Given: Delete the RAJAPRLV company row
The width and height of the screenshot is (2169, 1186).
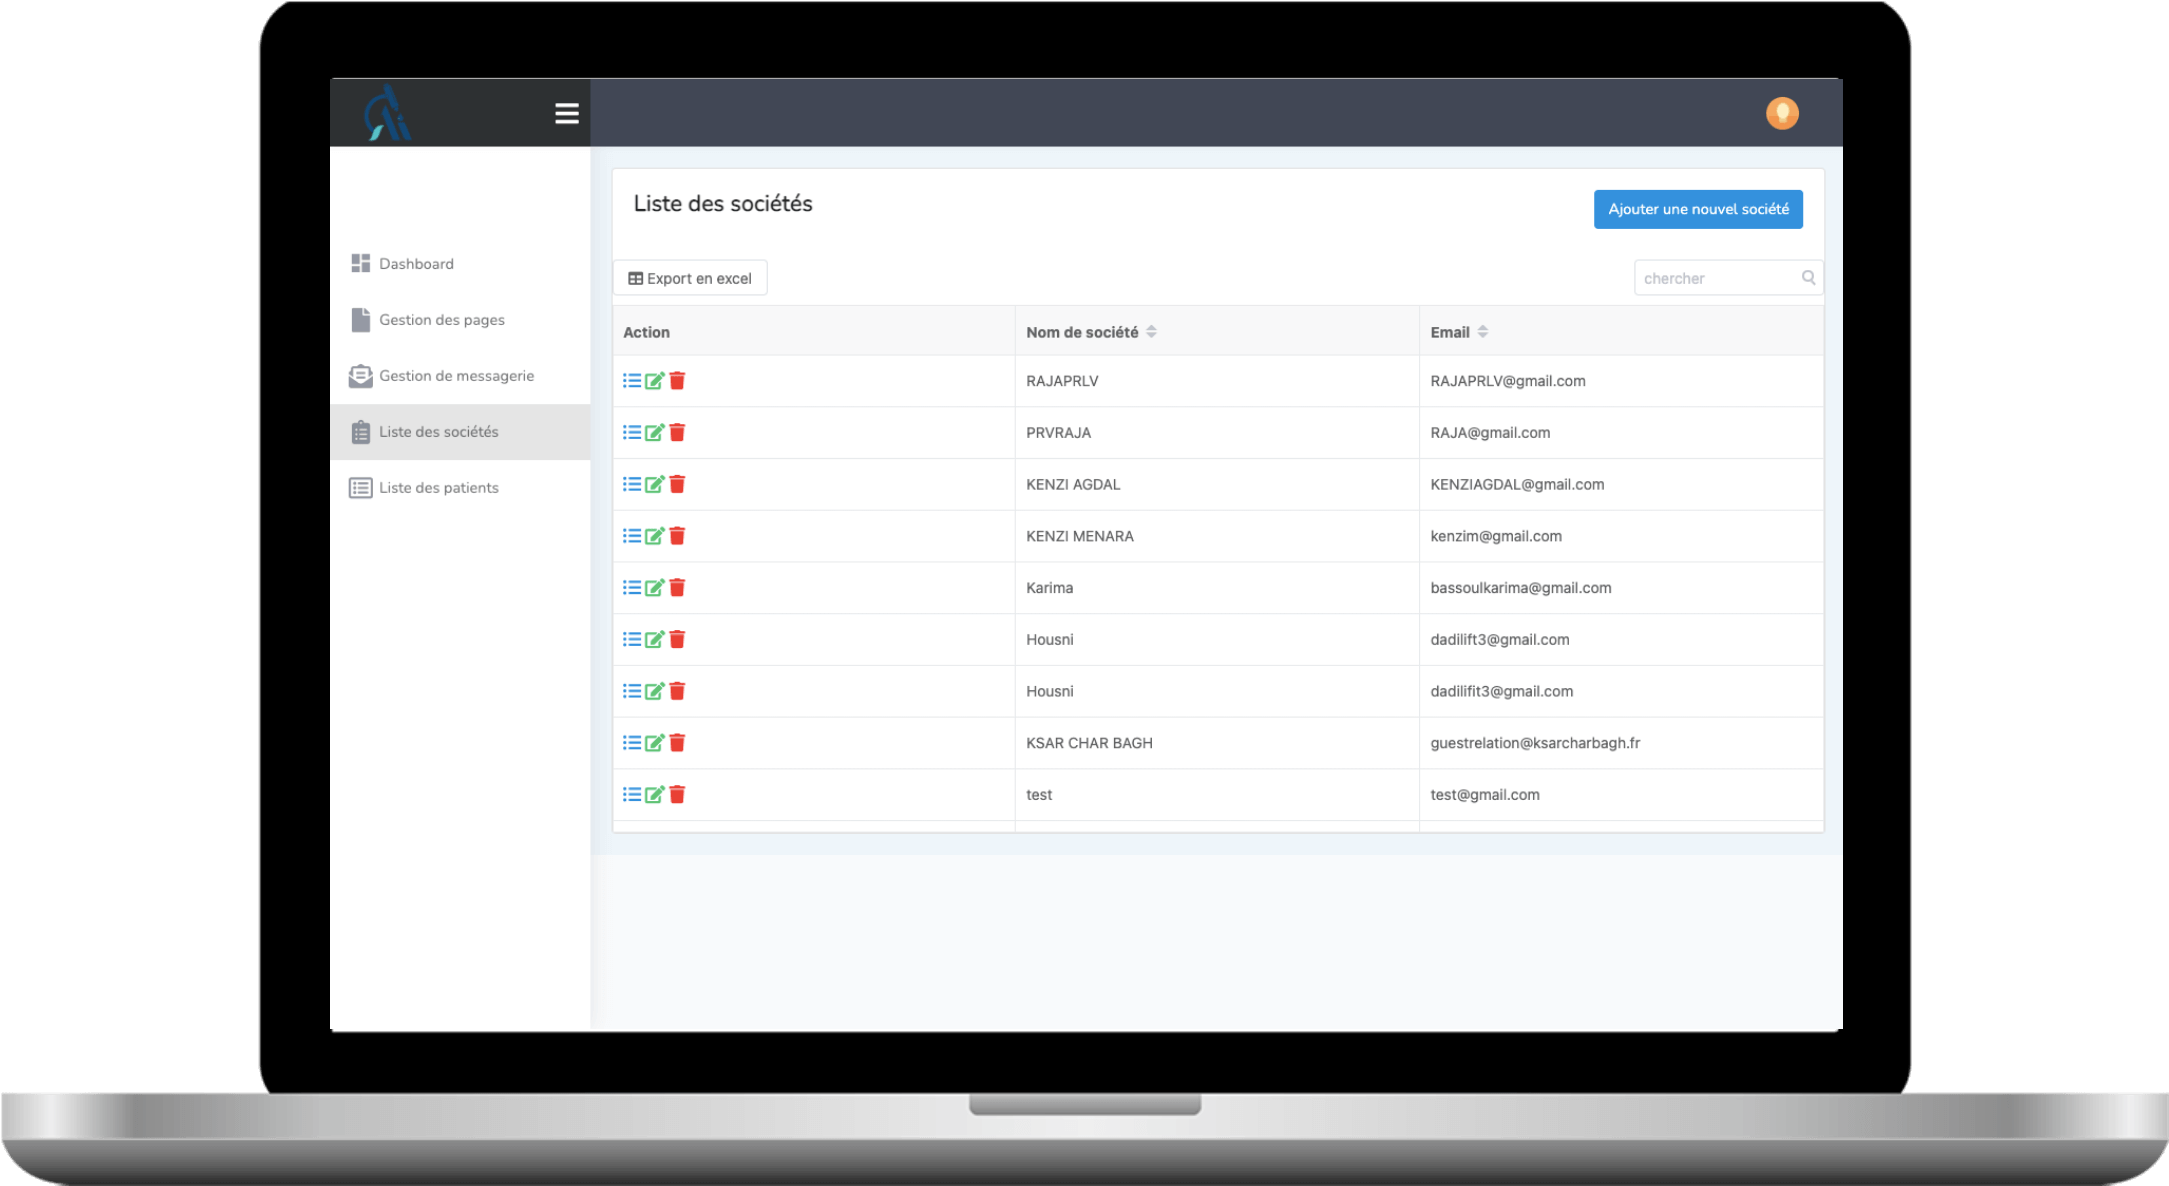Looking at the screenshot, I should click(x=677, y=381).
